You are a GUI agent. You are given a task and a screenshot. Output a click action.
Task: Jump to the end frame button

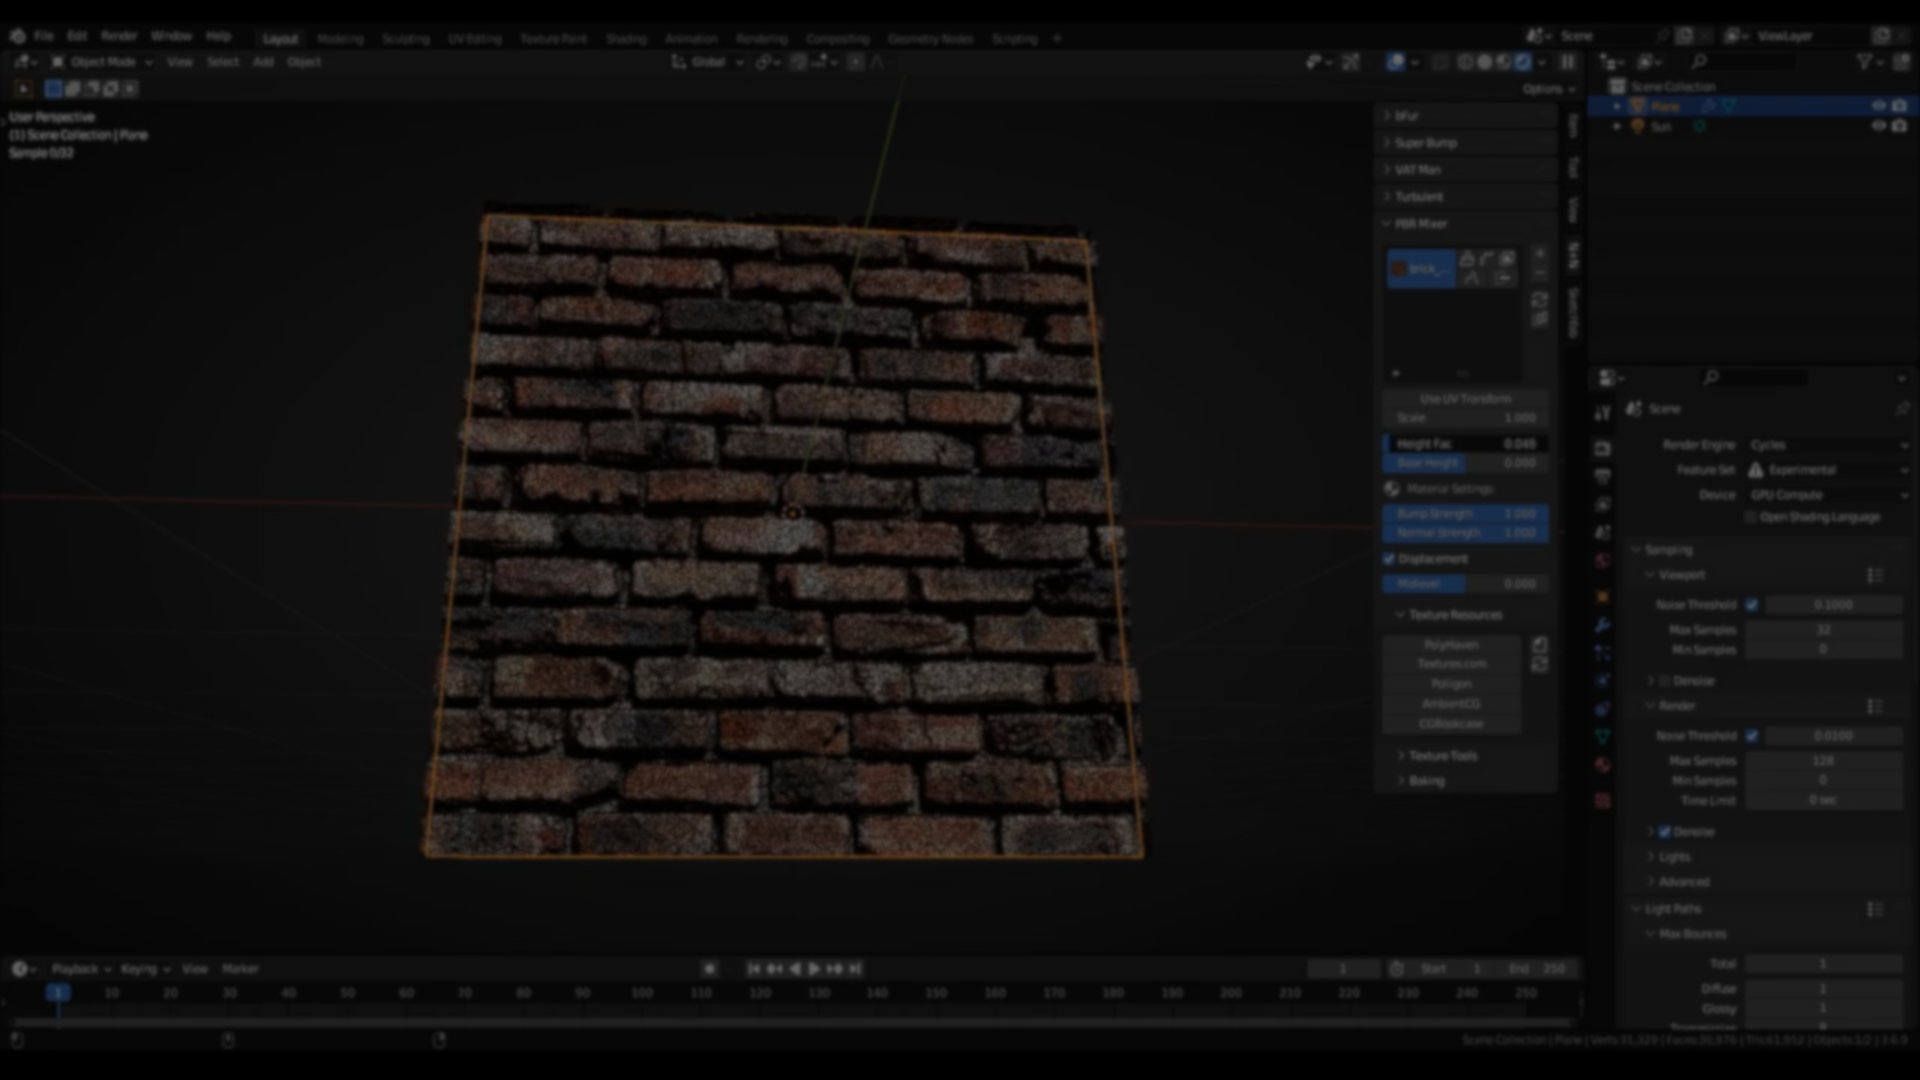coord(855,968)
